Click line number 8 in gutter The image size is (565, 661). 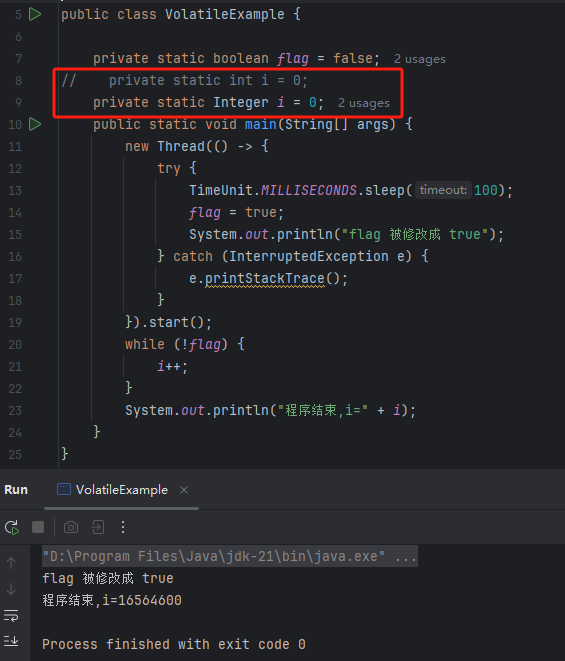pos(18,81)
